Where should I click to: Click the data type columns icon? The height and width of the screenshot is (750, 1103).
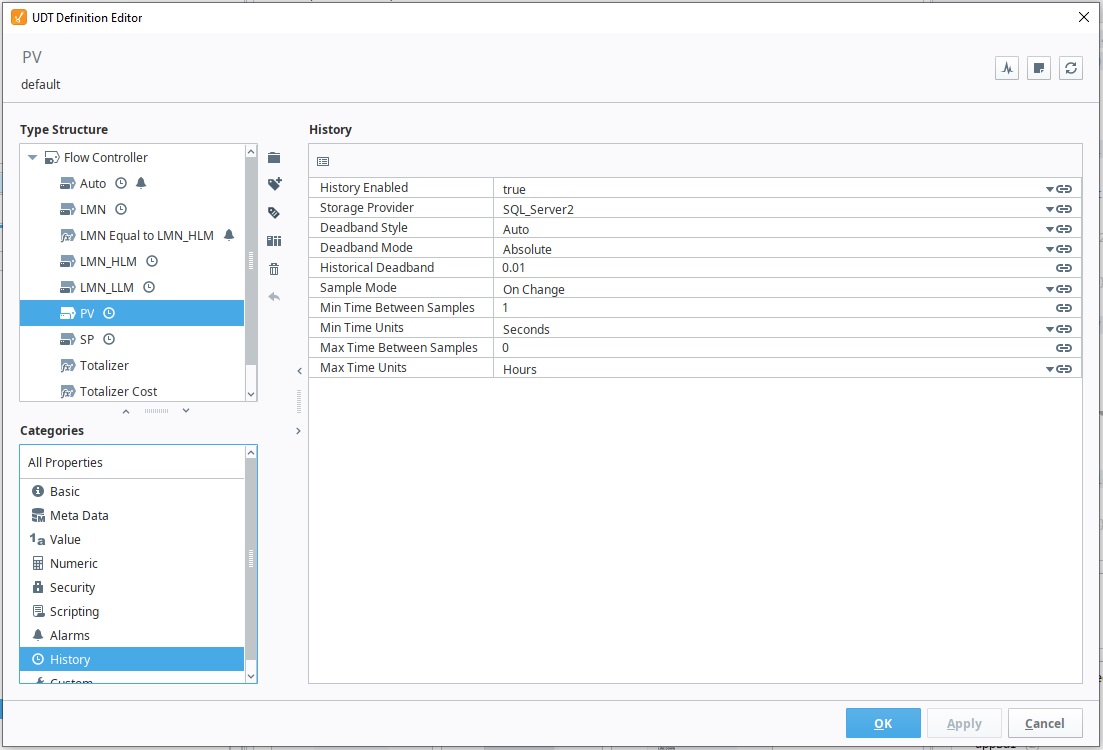(x=274, y=241)
